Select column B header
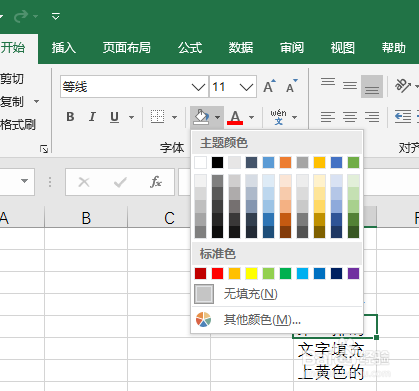The height and width of the screenshot is (391, 419). (x=86, y=218)
